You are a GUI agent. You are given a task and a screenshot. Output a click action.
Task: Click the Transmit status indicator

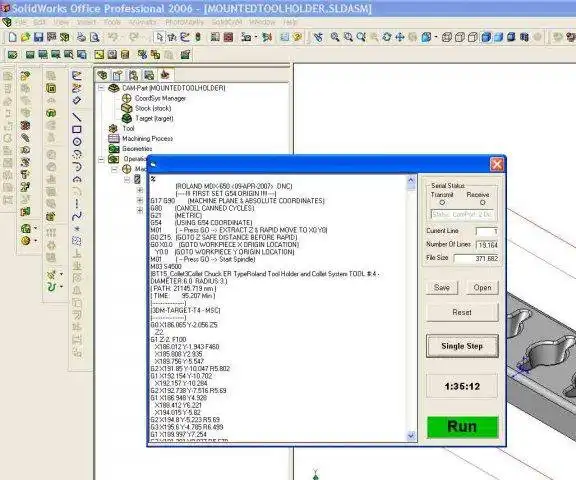pos(442,202)
